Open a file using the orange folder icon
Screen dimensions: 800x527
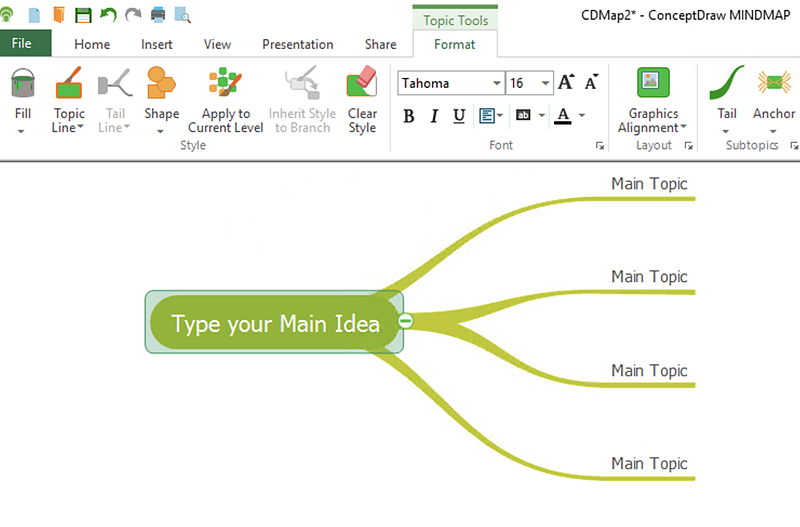click(x=59, y=14)
